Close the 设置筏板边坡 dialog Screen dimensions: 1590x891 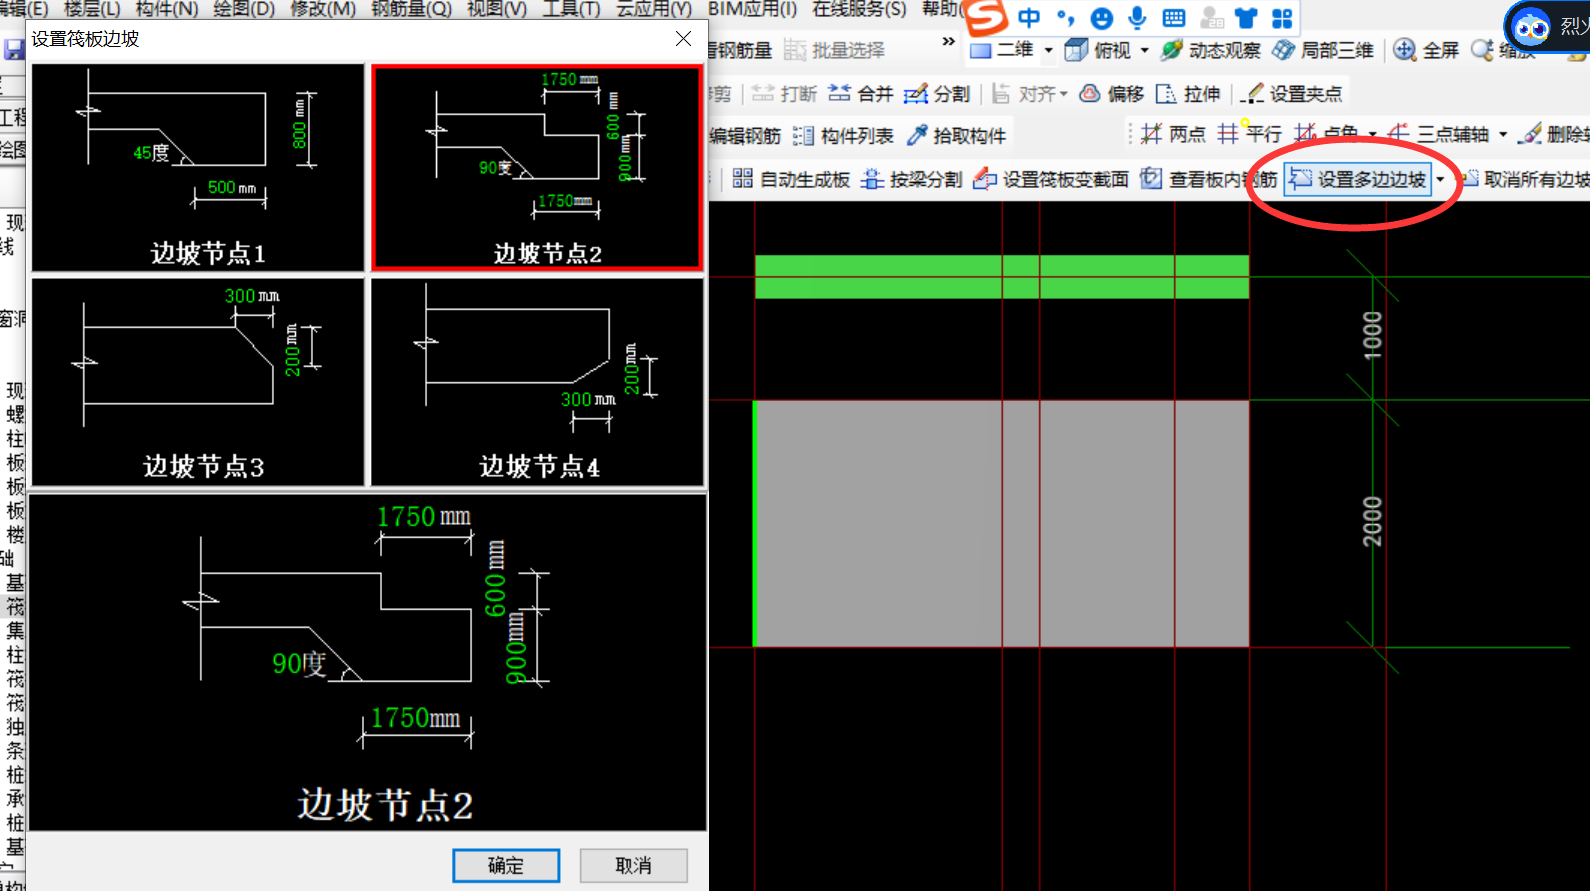tap(683, 38)
